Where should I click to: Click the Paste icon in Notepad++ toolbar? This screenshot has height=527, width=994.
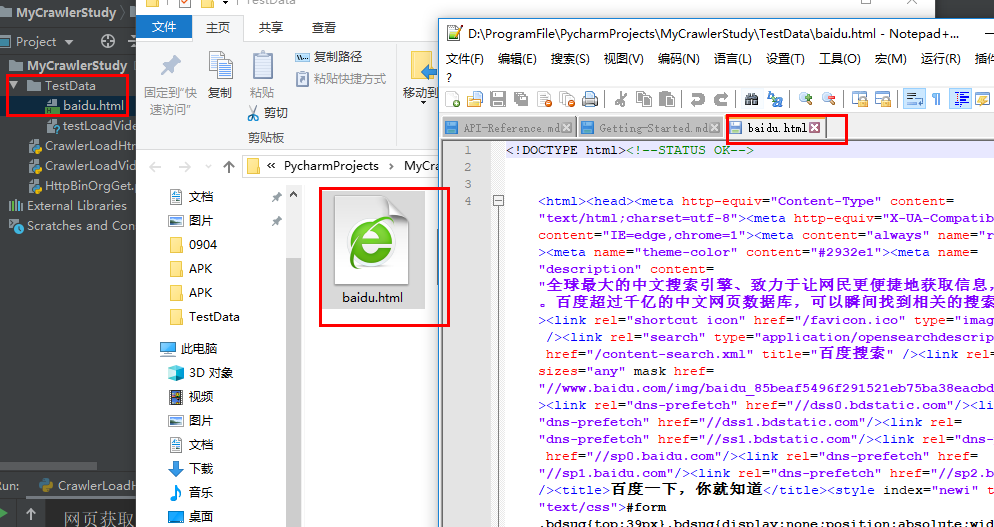[666, 99]
